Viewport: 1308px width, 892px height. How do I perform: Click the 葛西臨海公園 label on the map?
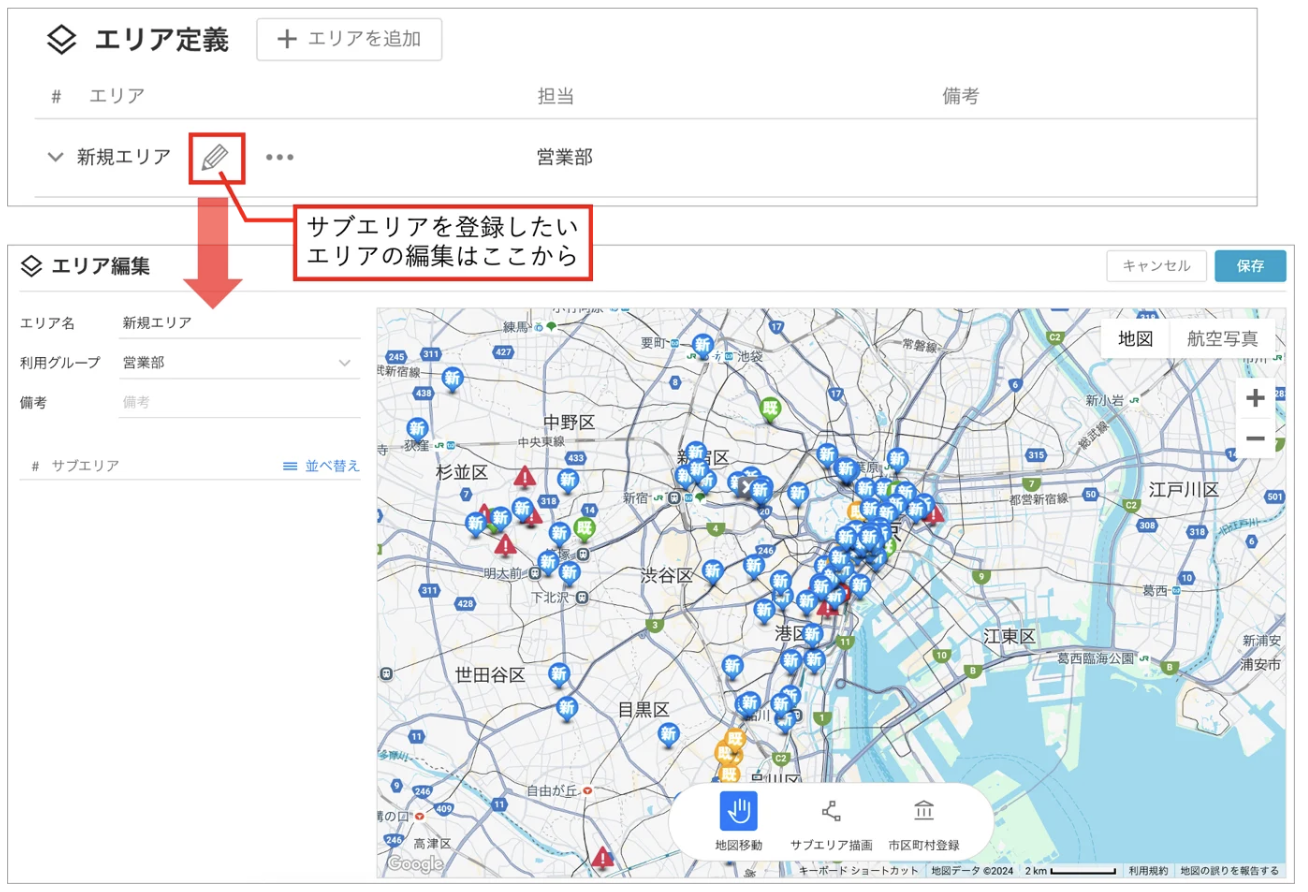pyautogui.click(x=1096, y=658)
